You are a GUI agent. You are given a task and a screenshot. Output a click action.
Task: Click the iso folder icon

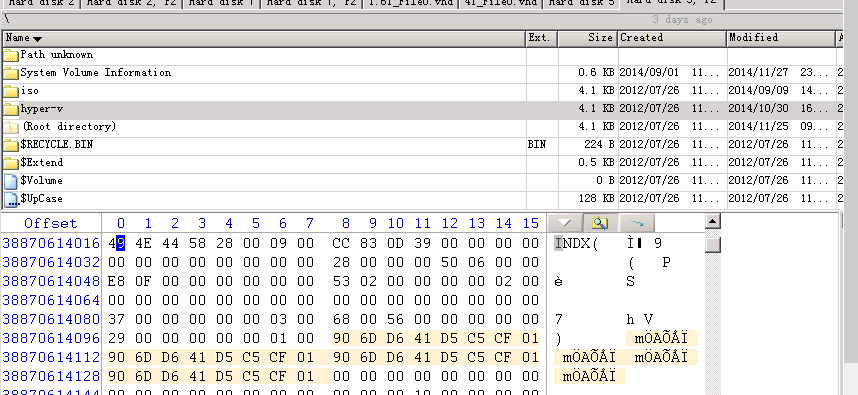click(11, 91)
